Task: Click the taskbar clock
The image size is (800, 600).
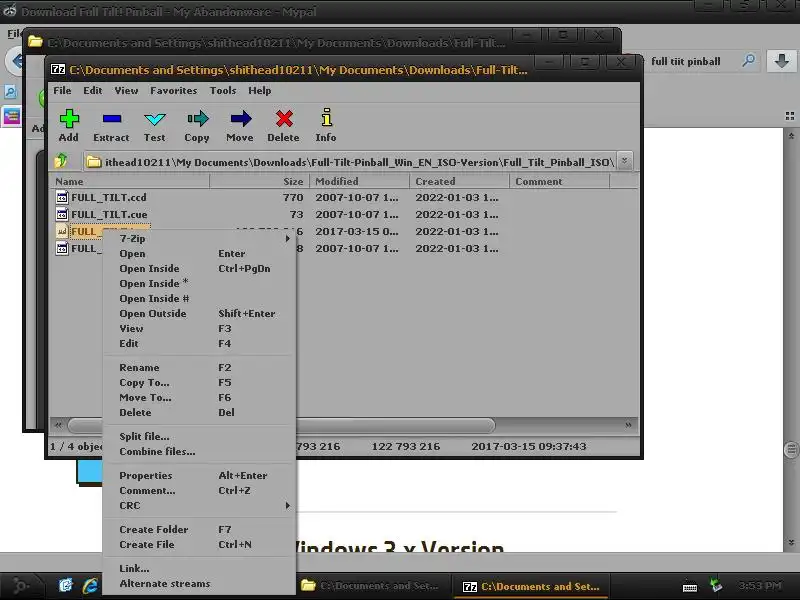Action: pos(760,586)
